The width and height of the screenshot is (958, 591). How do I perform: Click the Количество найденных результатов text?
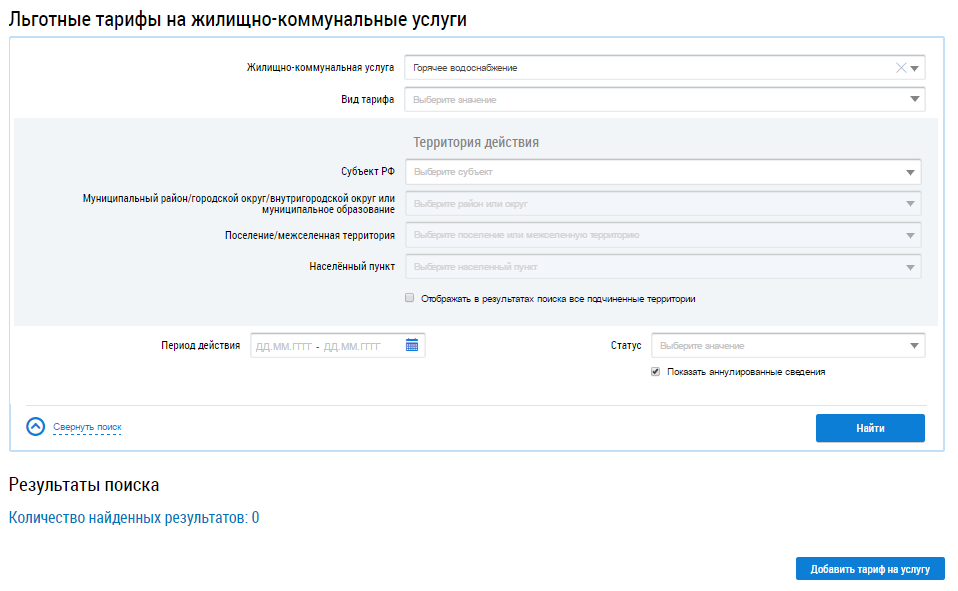(x=134, y=518)
